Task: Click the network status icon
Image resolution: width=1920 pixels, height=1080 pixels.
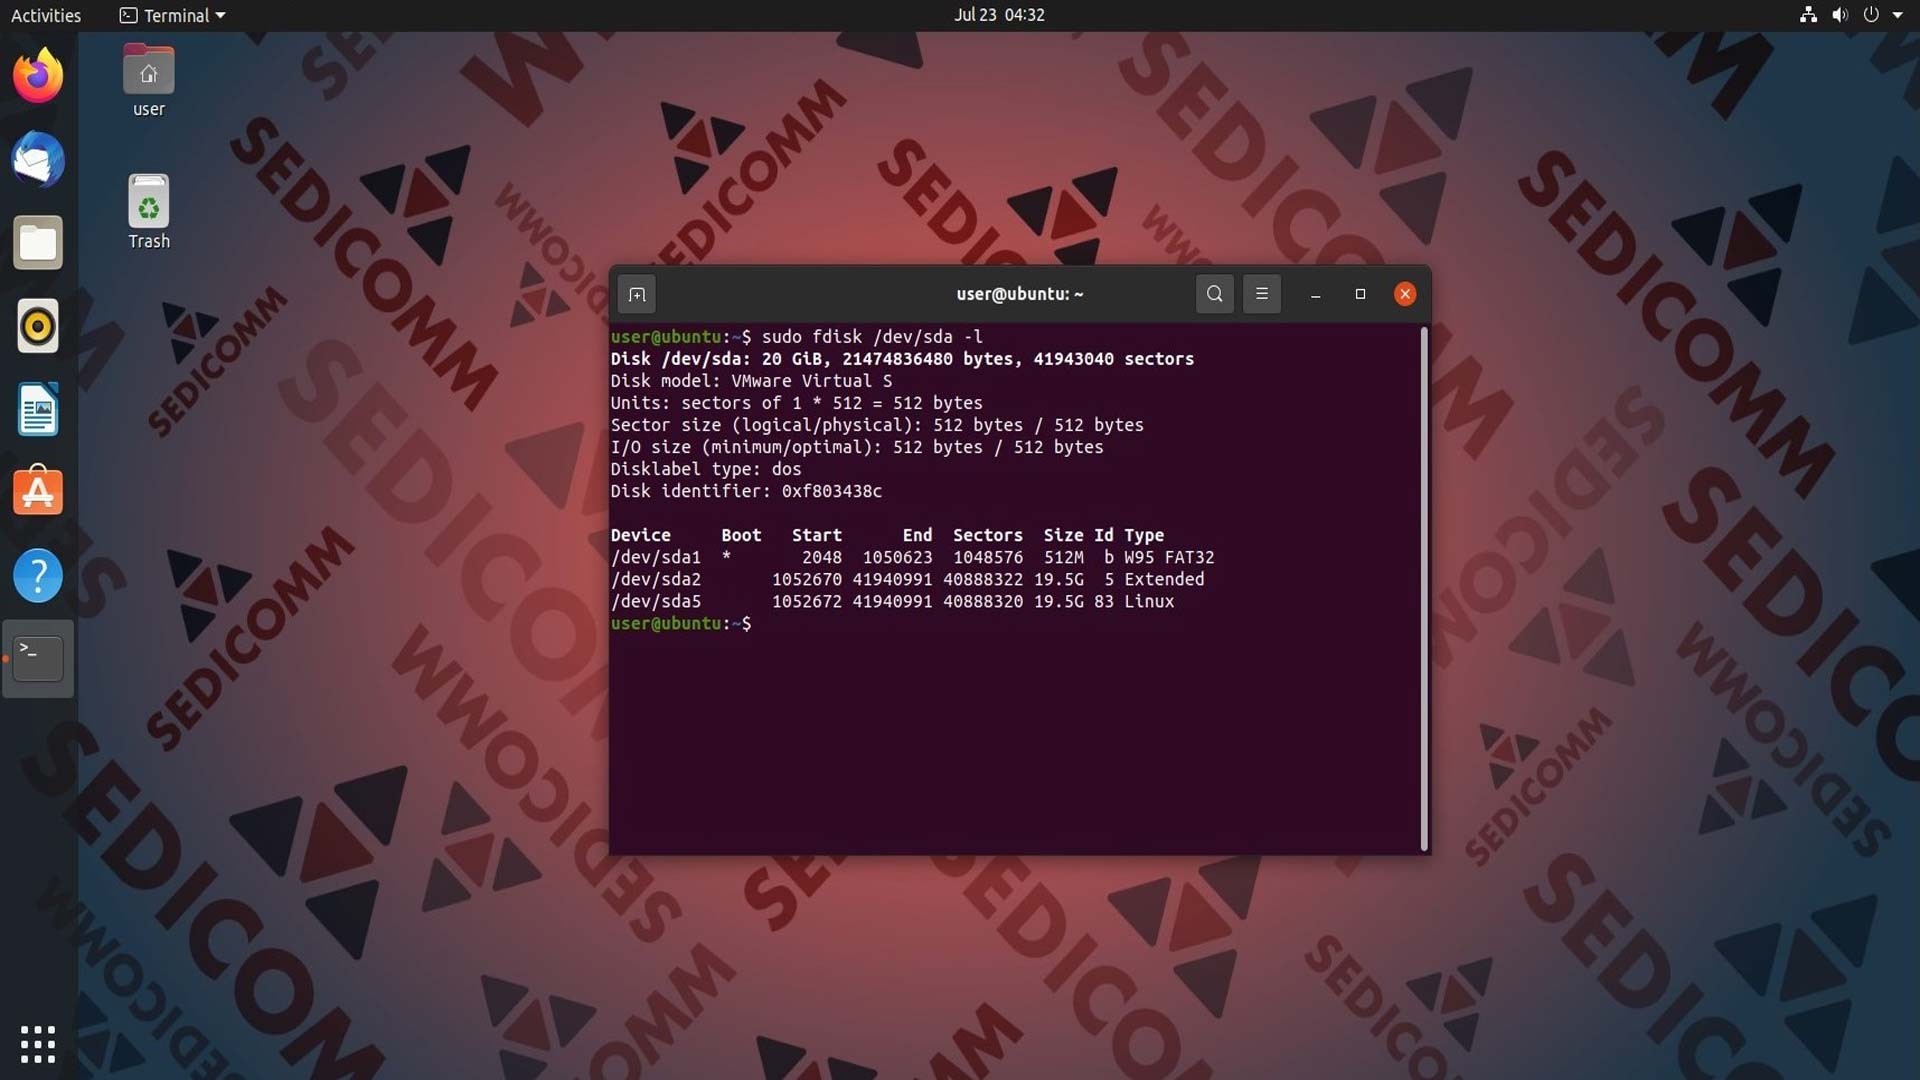Action: tap(1808, 15)
